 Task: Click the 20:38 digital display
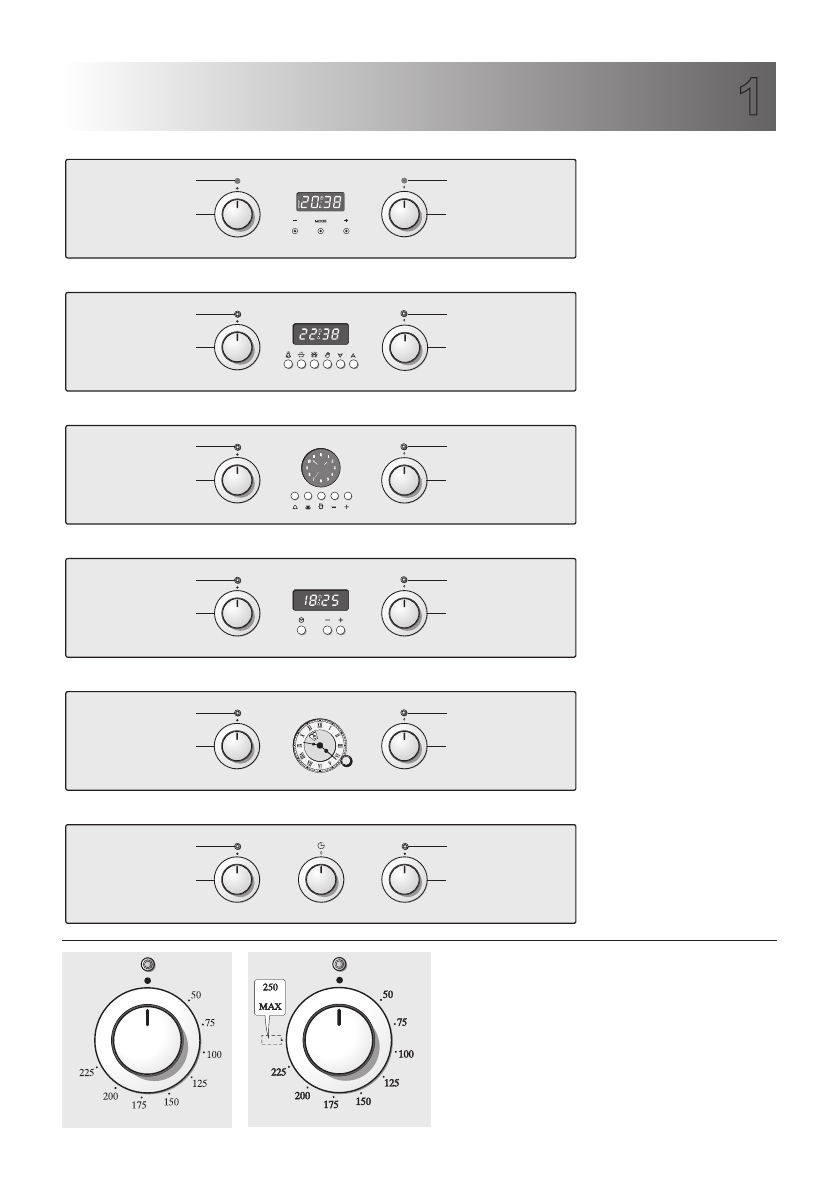tap(320, 202)
